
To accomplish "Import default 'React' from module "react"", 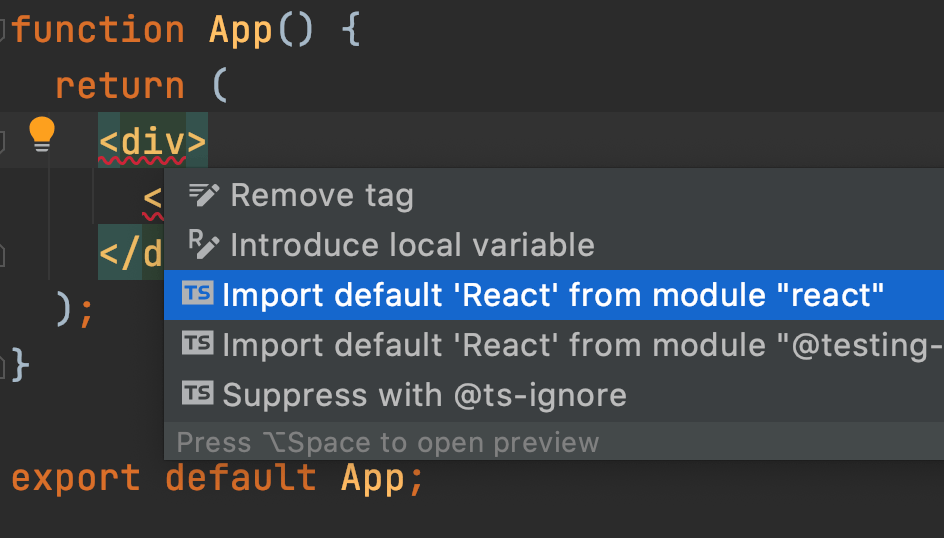I will click(553, 295).
